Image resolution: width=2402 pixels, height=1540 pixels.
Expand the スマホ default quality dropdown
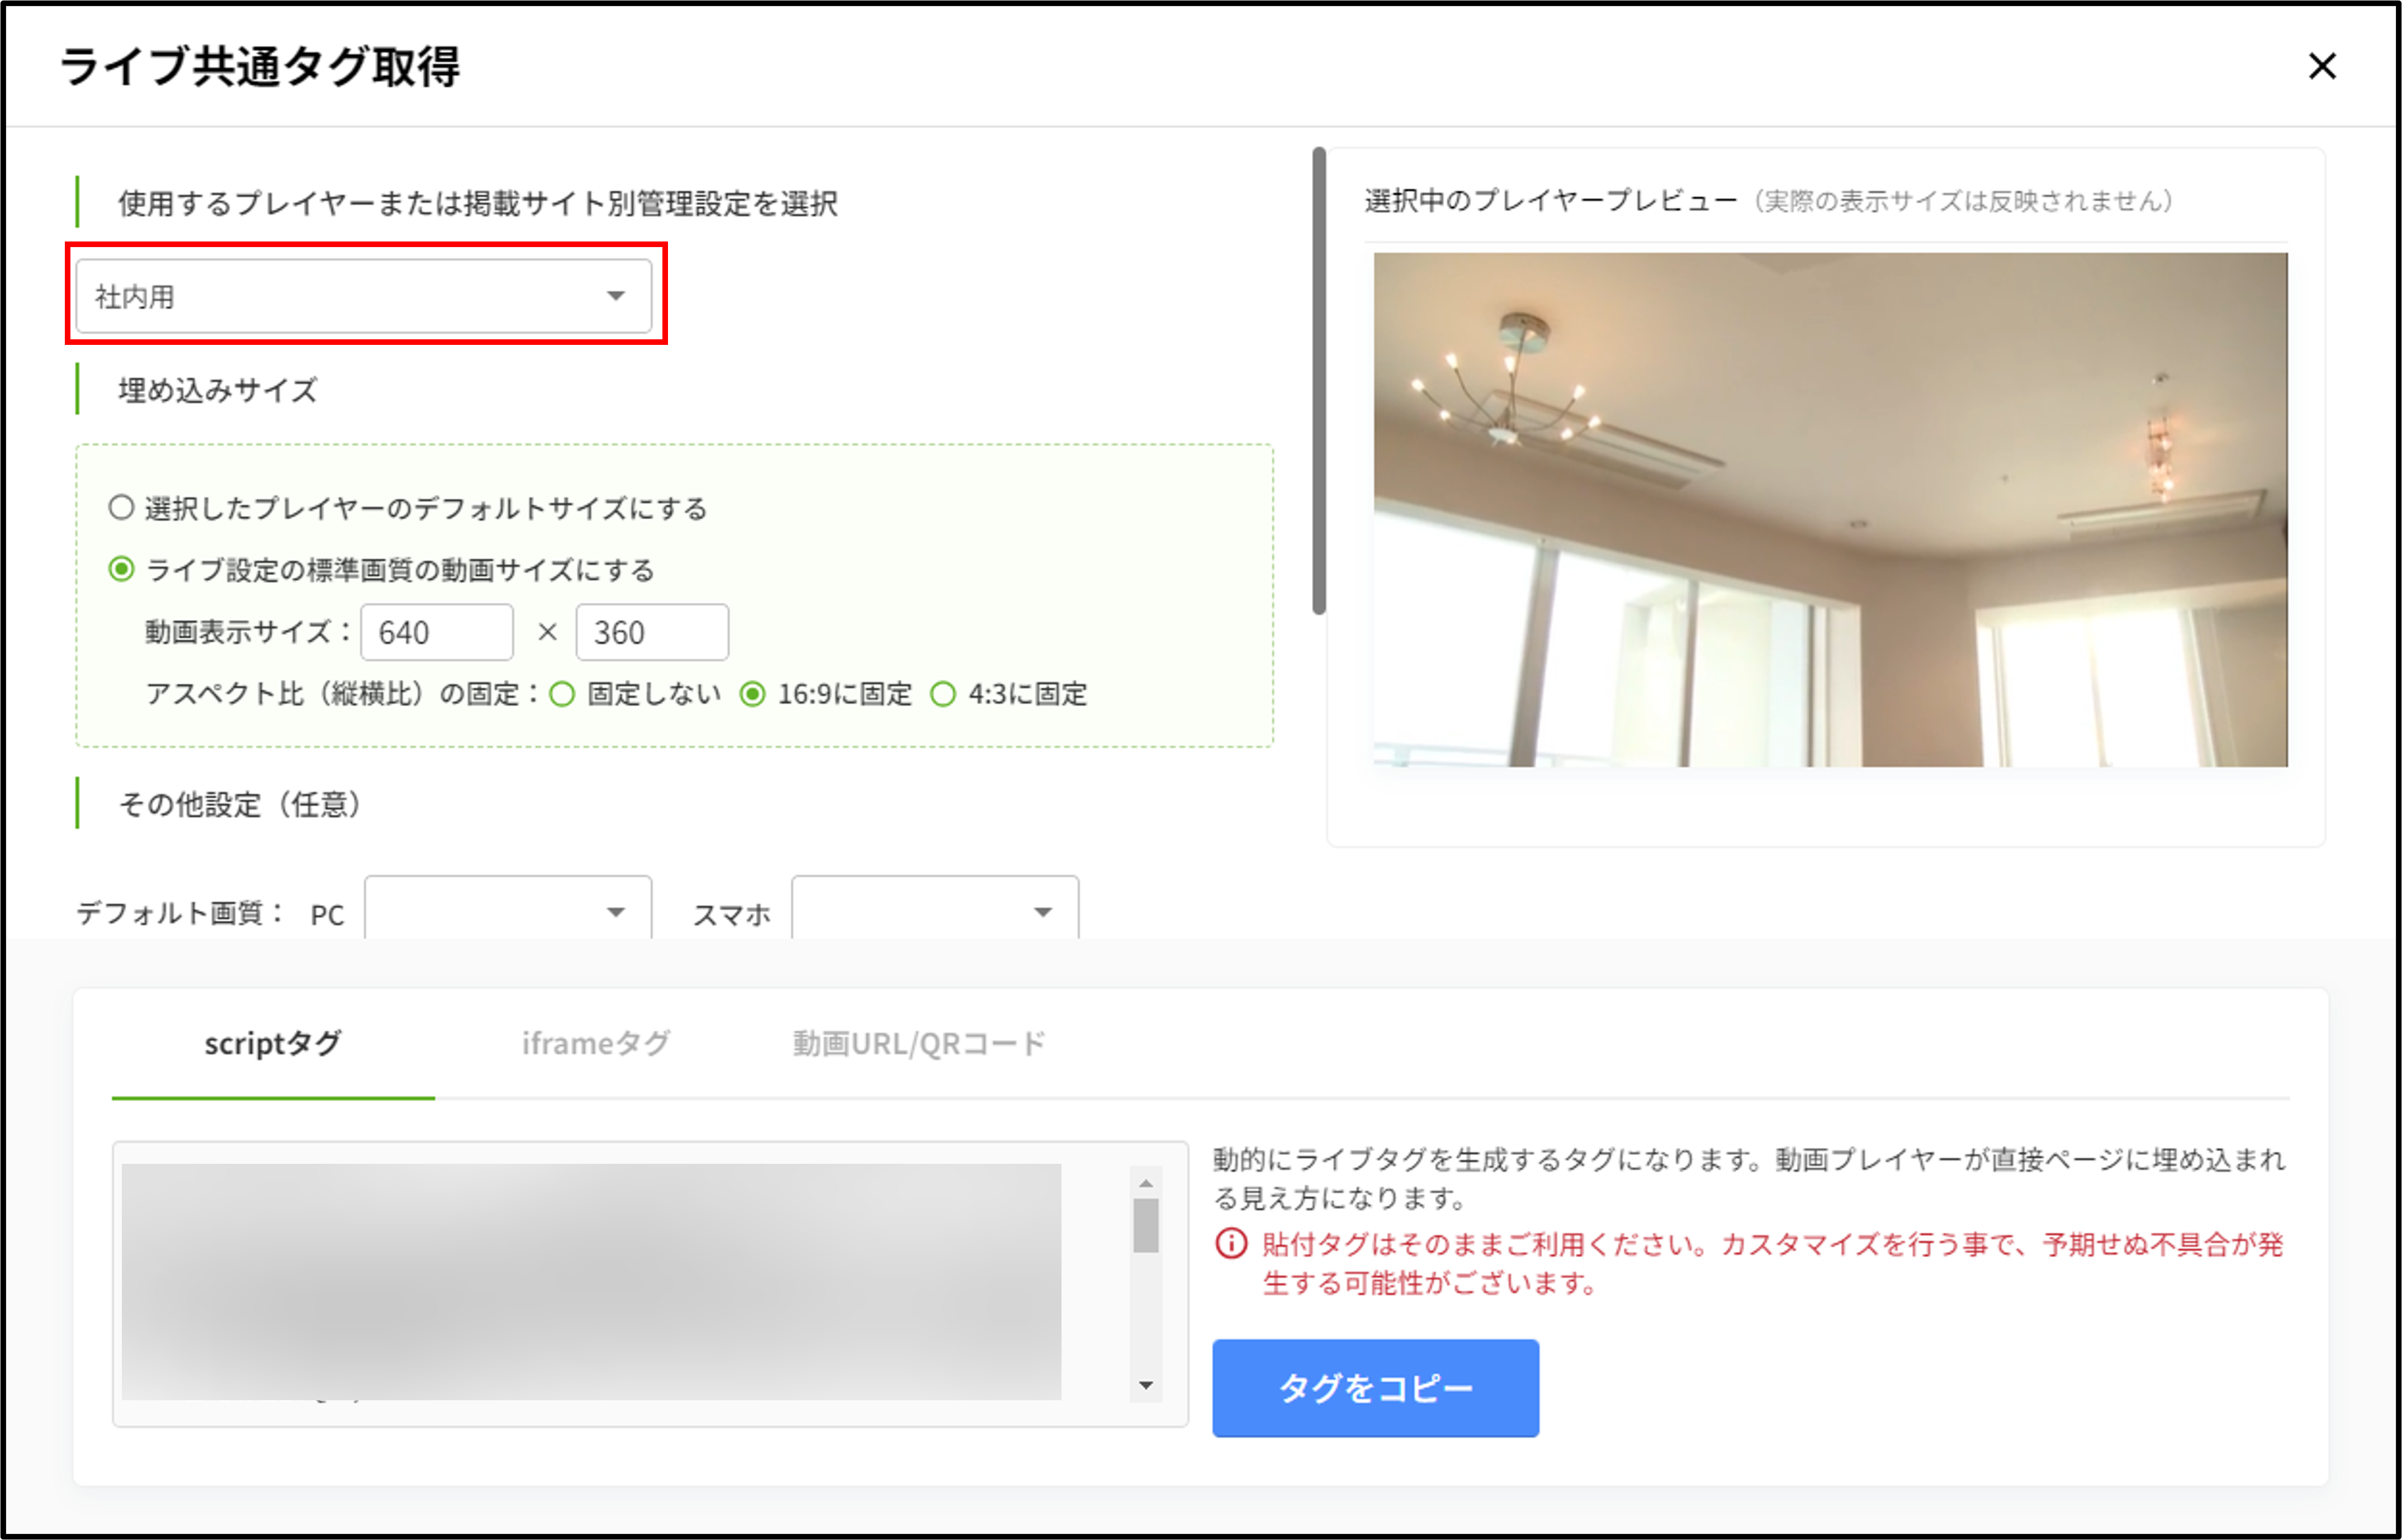pyautogui.click(x=934, y=911)
